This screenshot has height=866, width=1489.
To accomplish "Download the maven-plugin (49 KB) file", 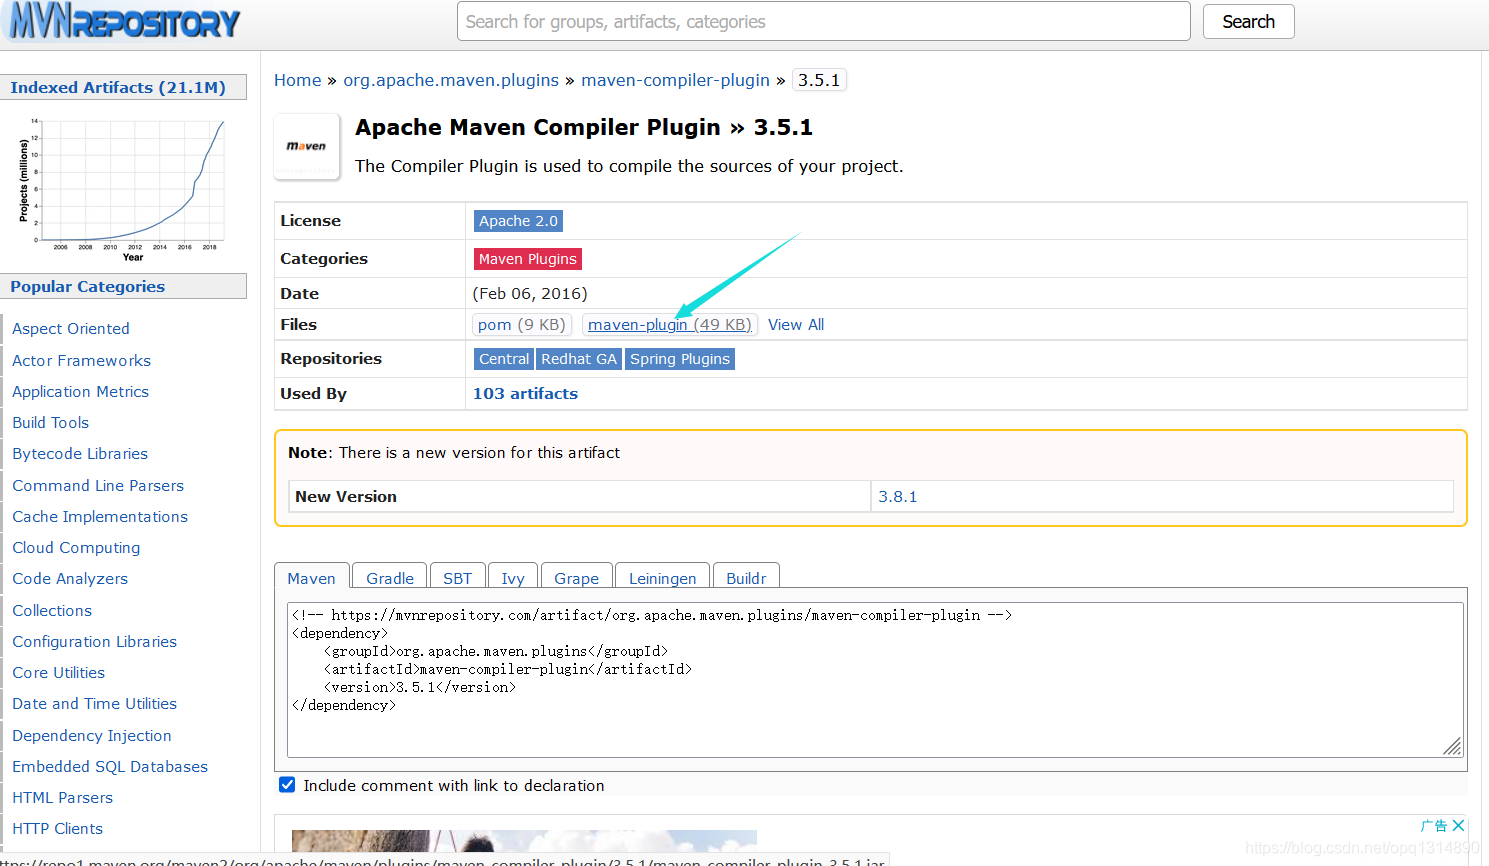I will 669,324.
